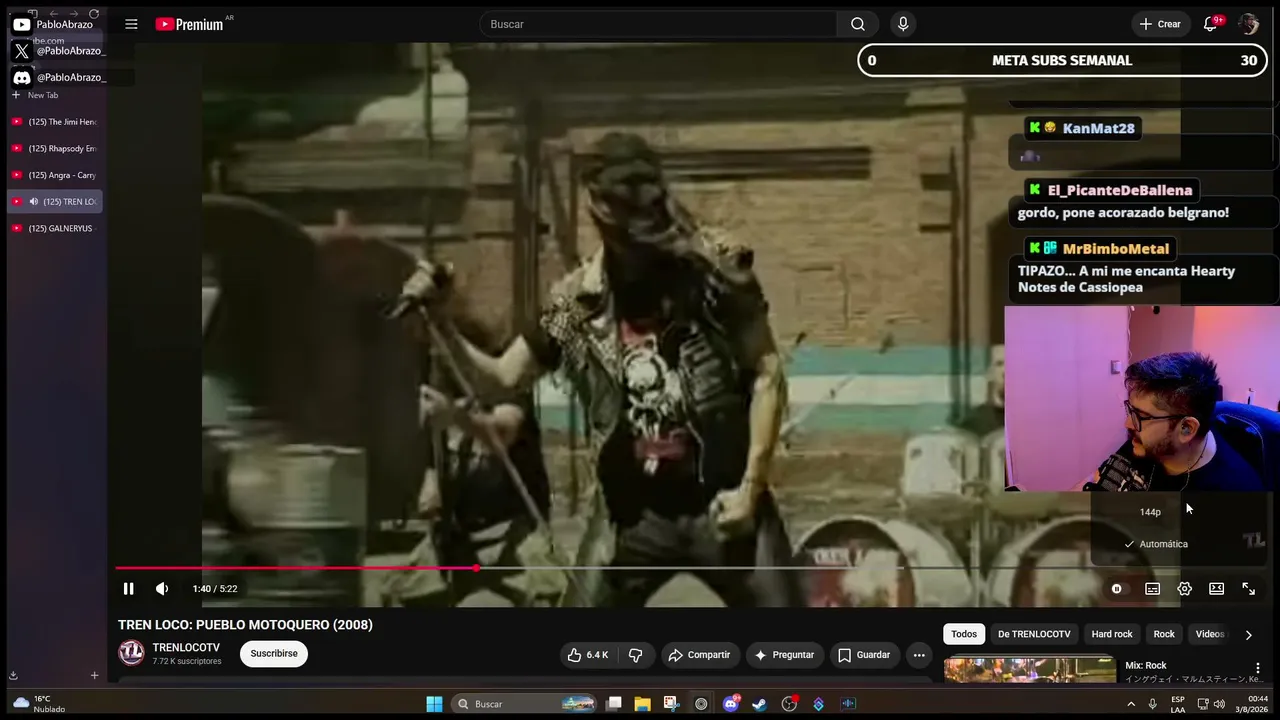
Task: Open YouTube notifications bell
Action: point(1210,24)
